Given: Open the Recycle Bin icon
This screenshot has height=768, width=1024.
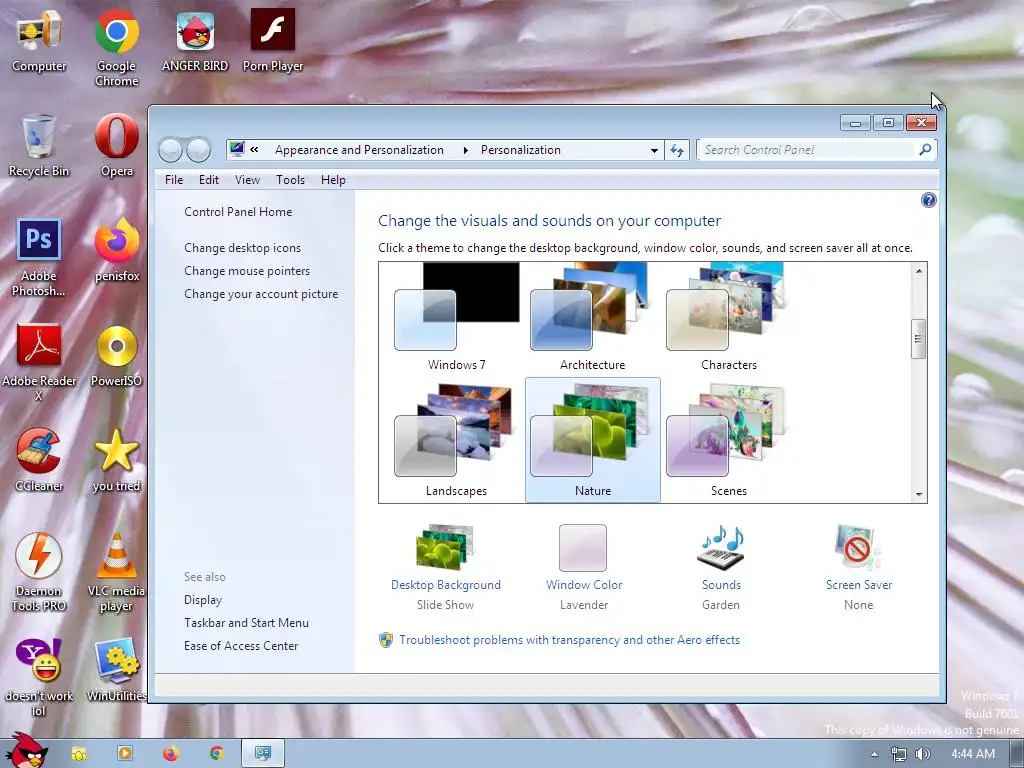Looking at the screenshot, I should pyautogui.click(x=39, y=146).
